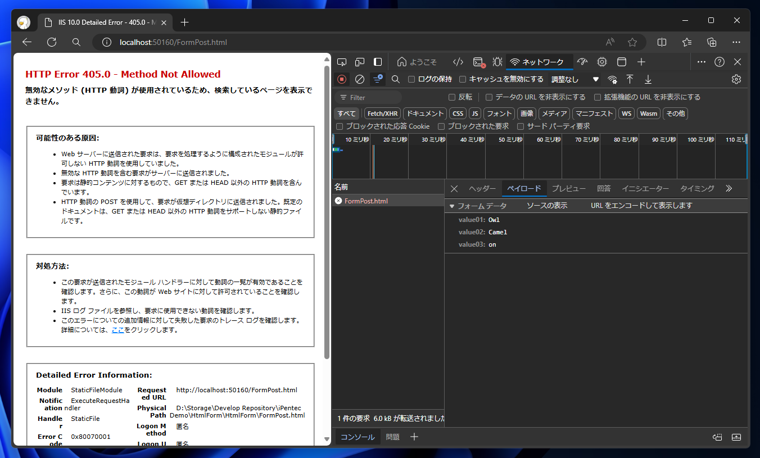The height and width of the screenshot is (458, 760).
Task: Select the inspect element tool in DevTools
Action: point(342,62)
